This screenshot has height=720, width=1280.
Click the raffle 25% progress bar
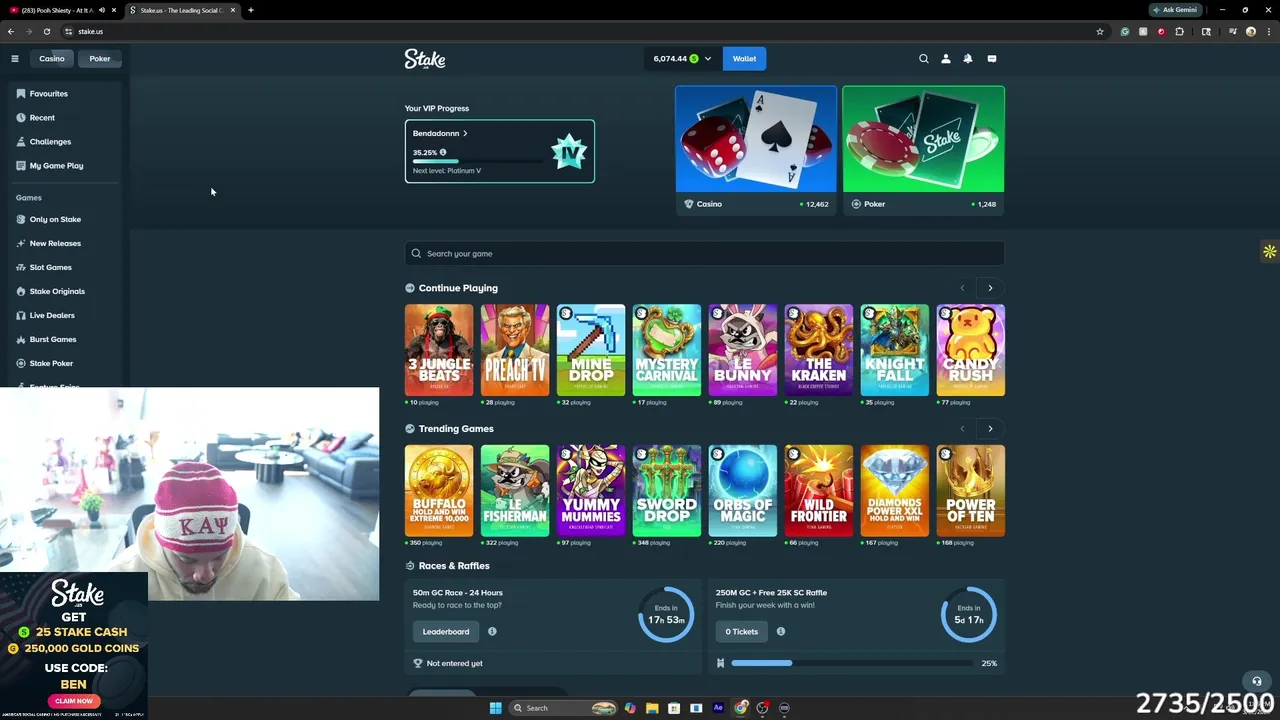tap(851, 663)
